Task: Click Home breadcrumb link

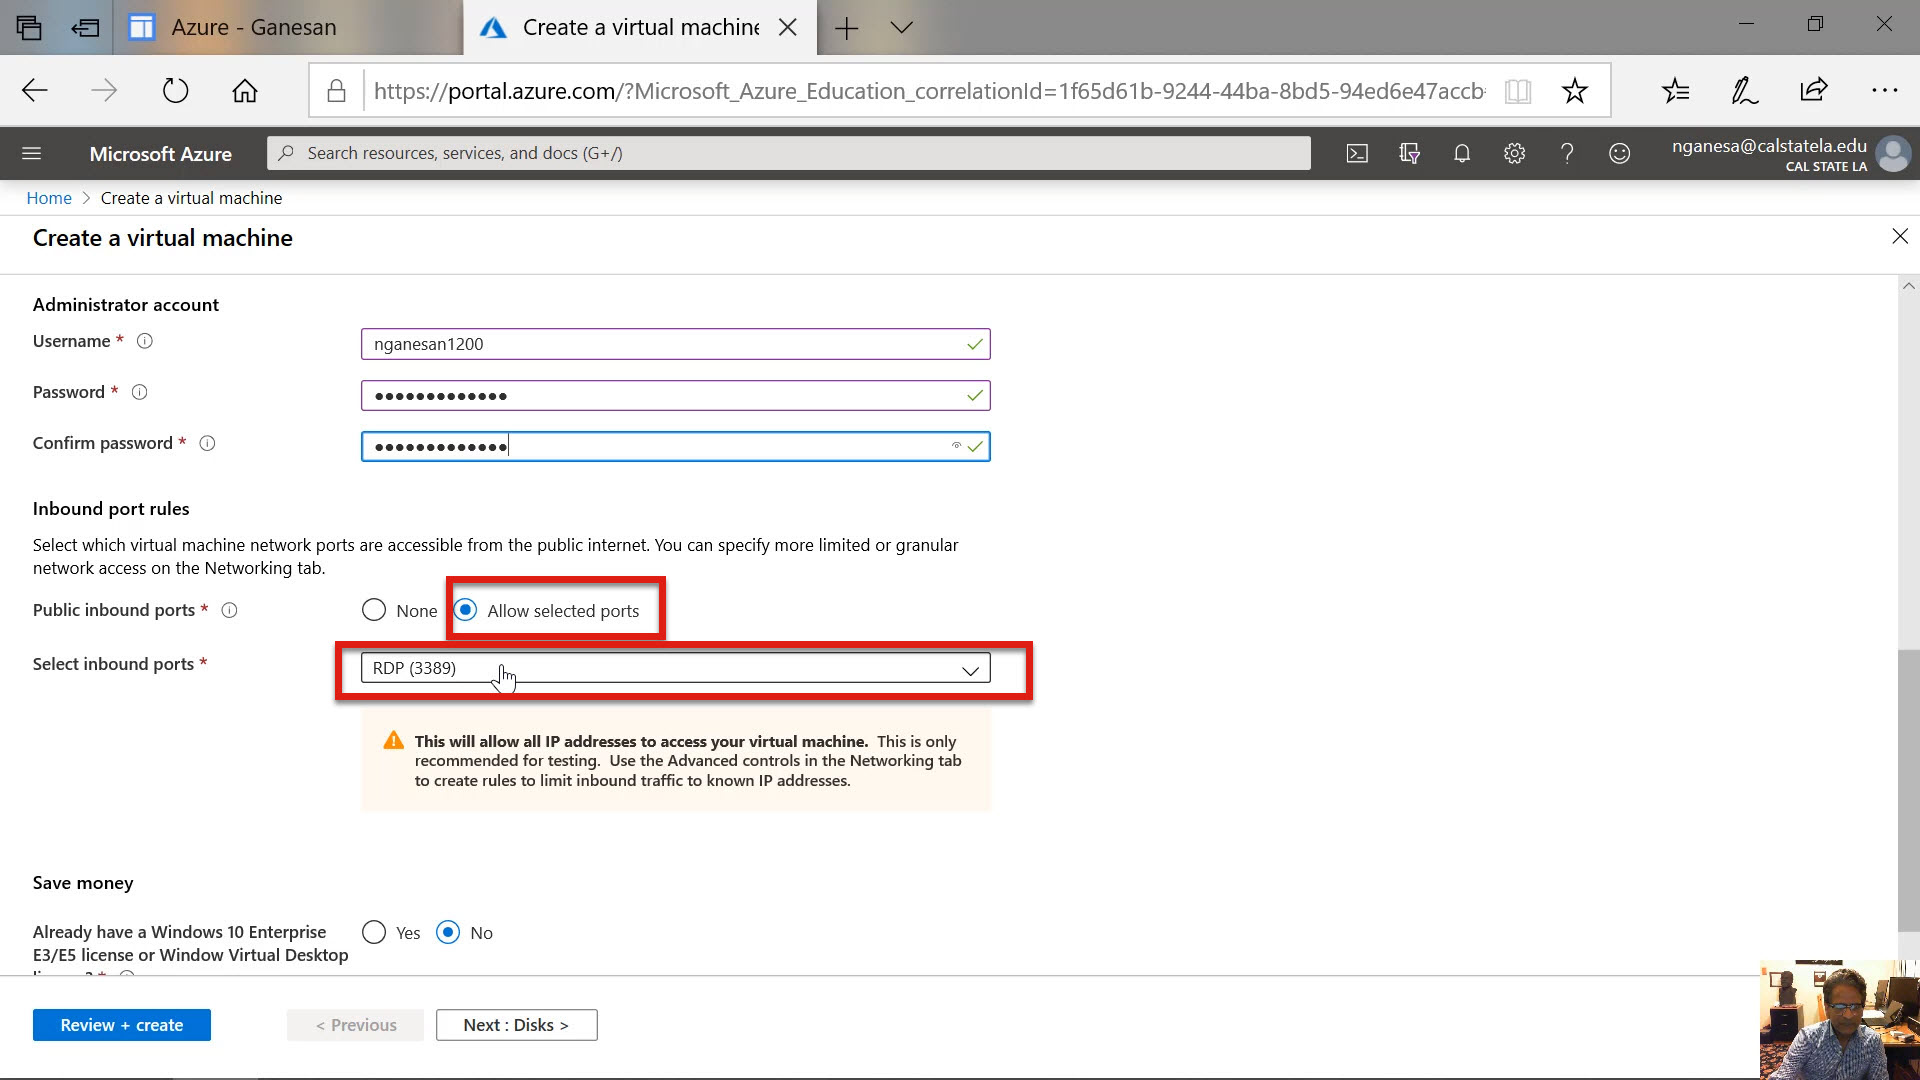Action: (49, 198)
